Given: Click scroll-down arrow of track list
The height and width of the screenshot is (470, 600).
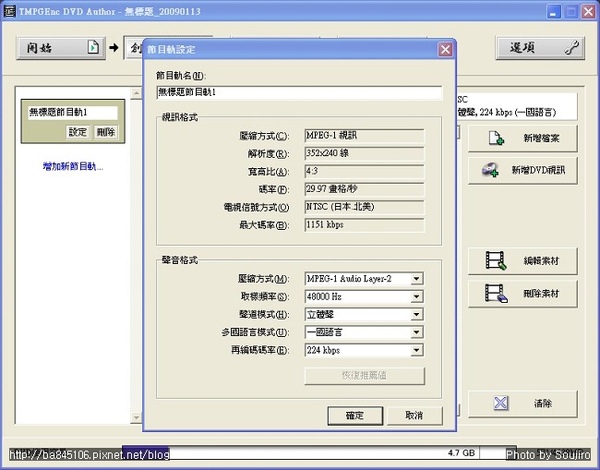Looking at the screenshot, I should pyautogui.click(x=136, y=417).
